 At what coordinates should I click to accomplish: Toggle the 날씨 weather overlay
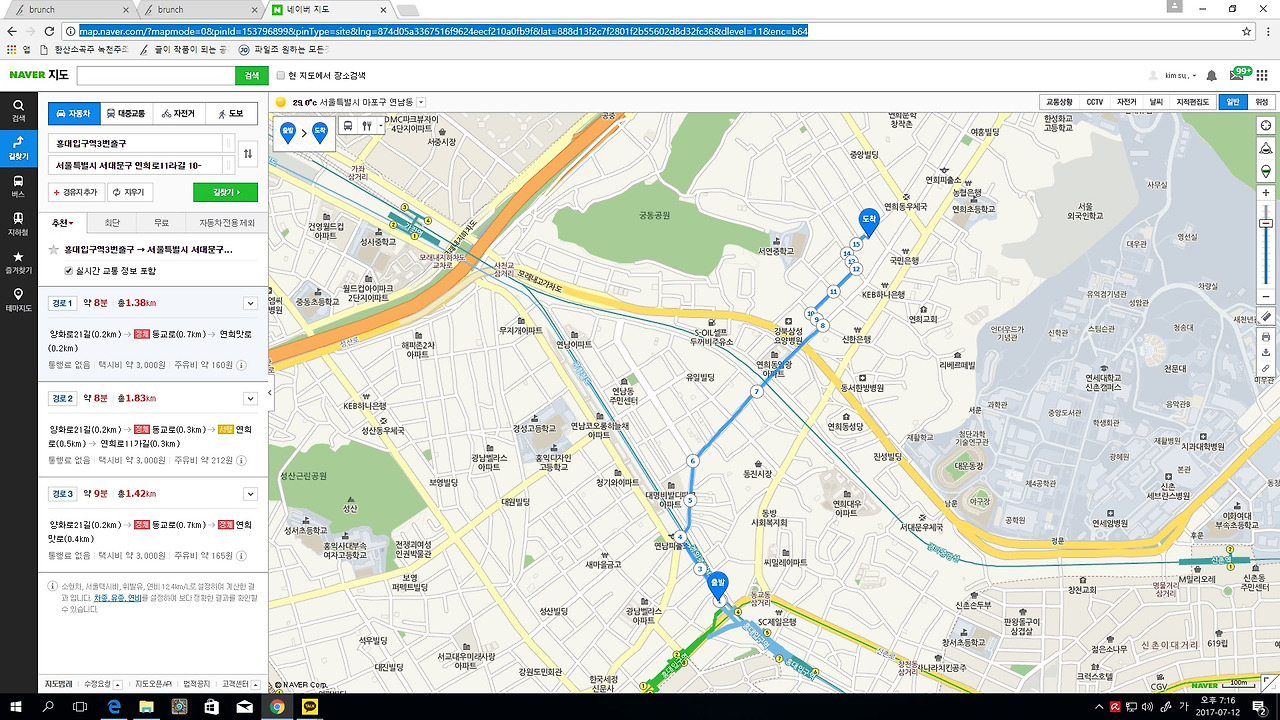[1156, 102]
